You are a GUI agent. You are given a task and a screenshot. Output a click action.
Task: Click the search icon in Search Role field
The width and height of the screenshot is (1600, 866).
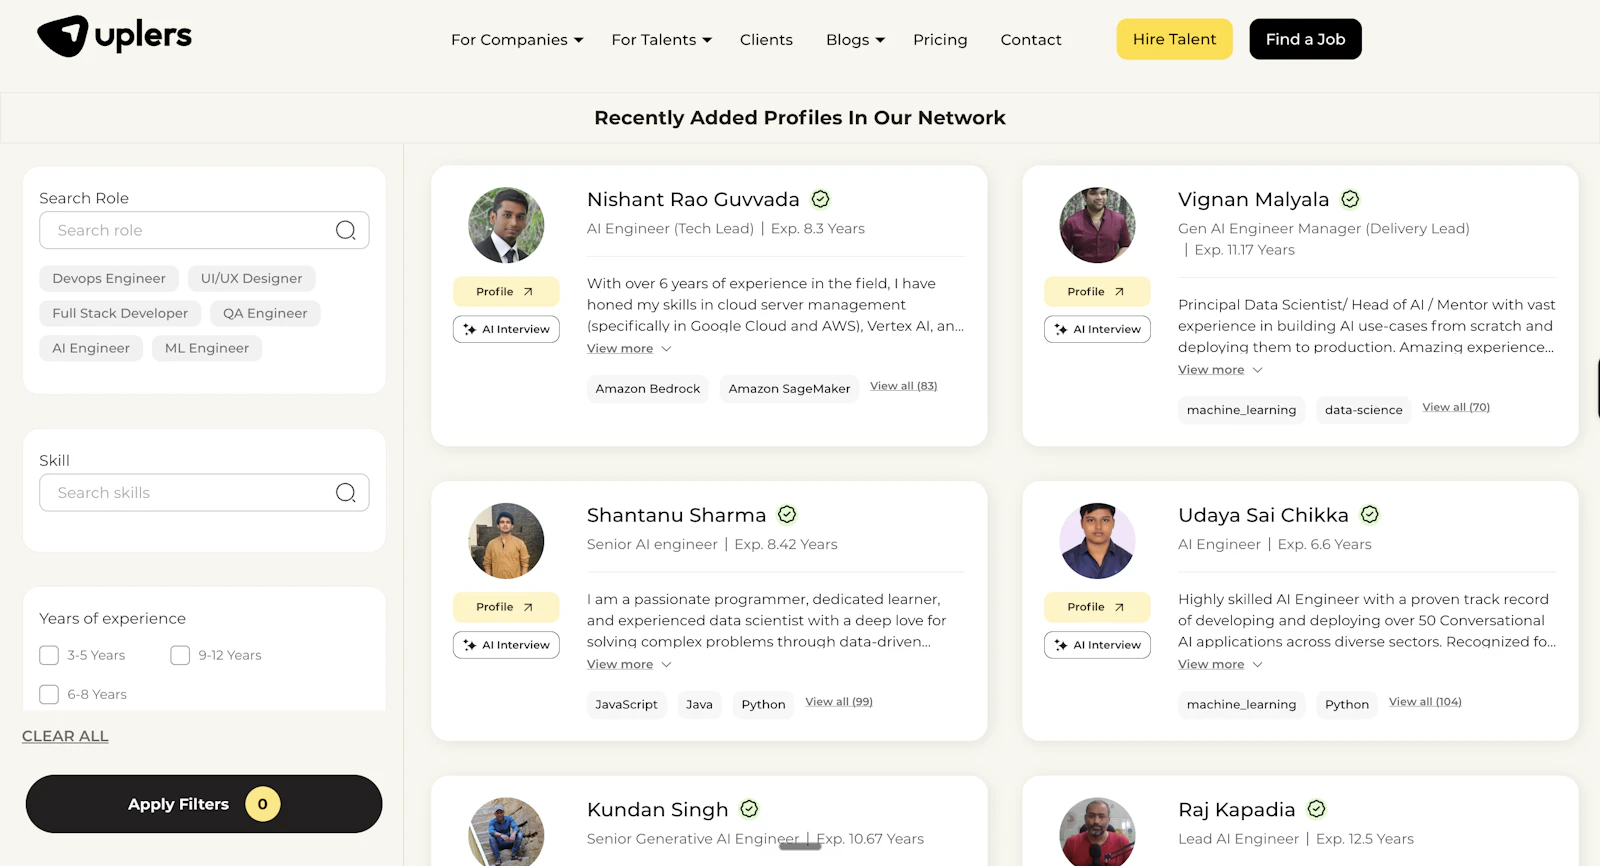[346, 230]
